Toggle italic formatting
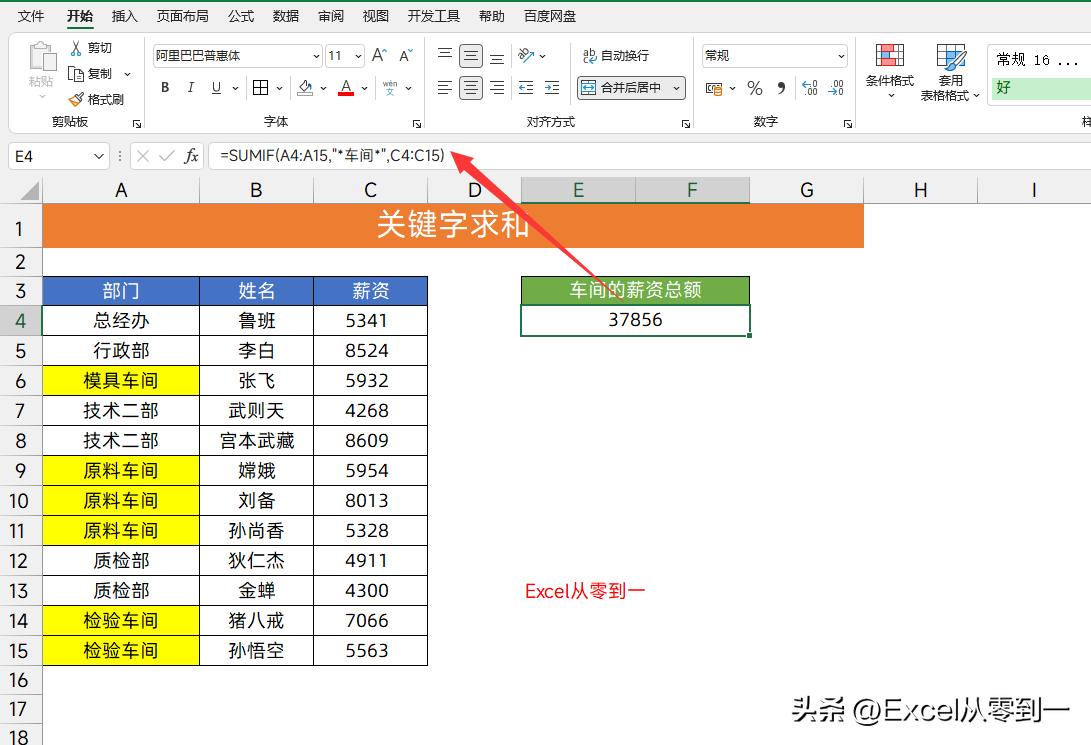The height and width of the screenshot is (745, 1091). click(189, 88)
